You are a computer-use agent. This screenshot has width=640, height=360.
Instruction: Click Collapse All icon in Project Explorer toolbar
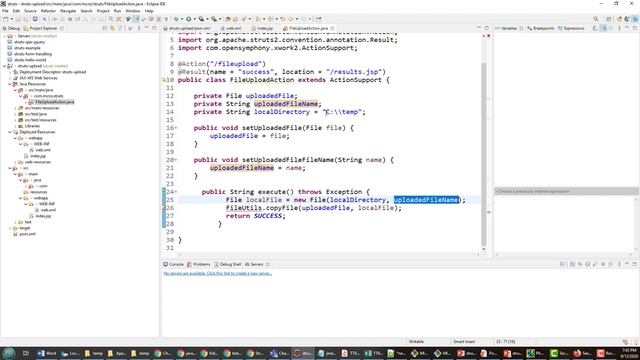point(105,28)
